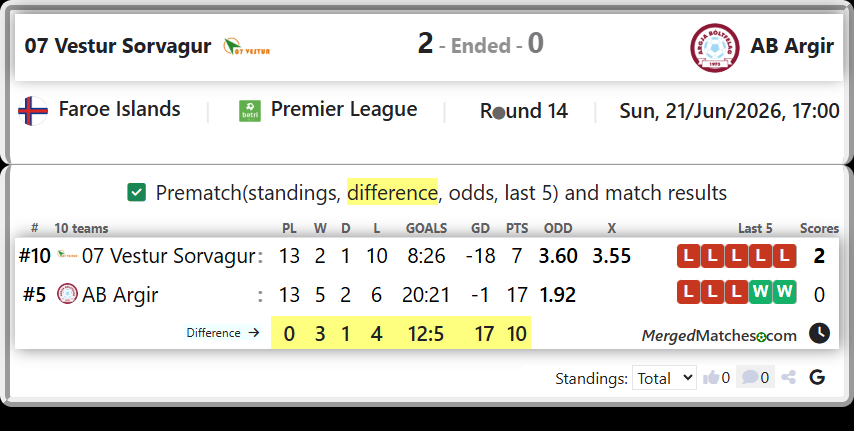Image resolution: width=854 pixels, height=431 pixels.
Task: Click the 07 Vestur logo beside team name
Action: click(247, 47)
